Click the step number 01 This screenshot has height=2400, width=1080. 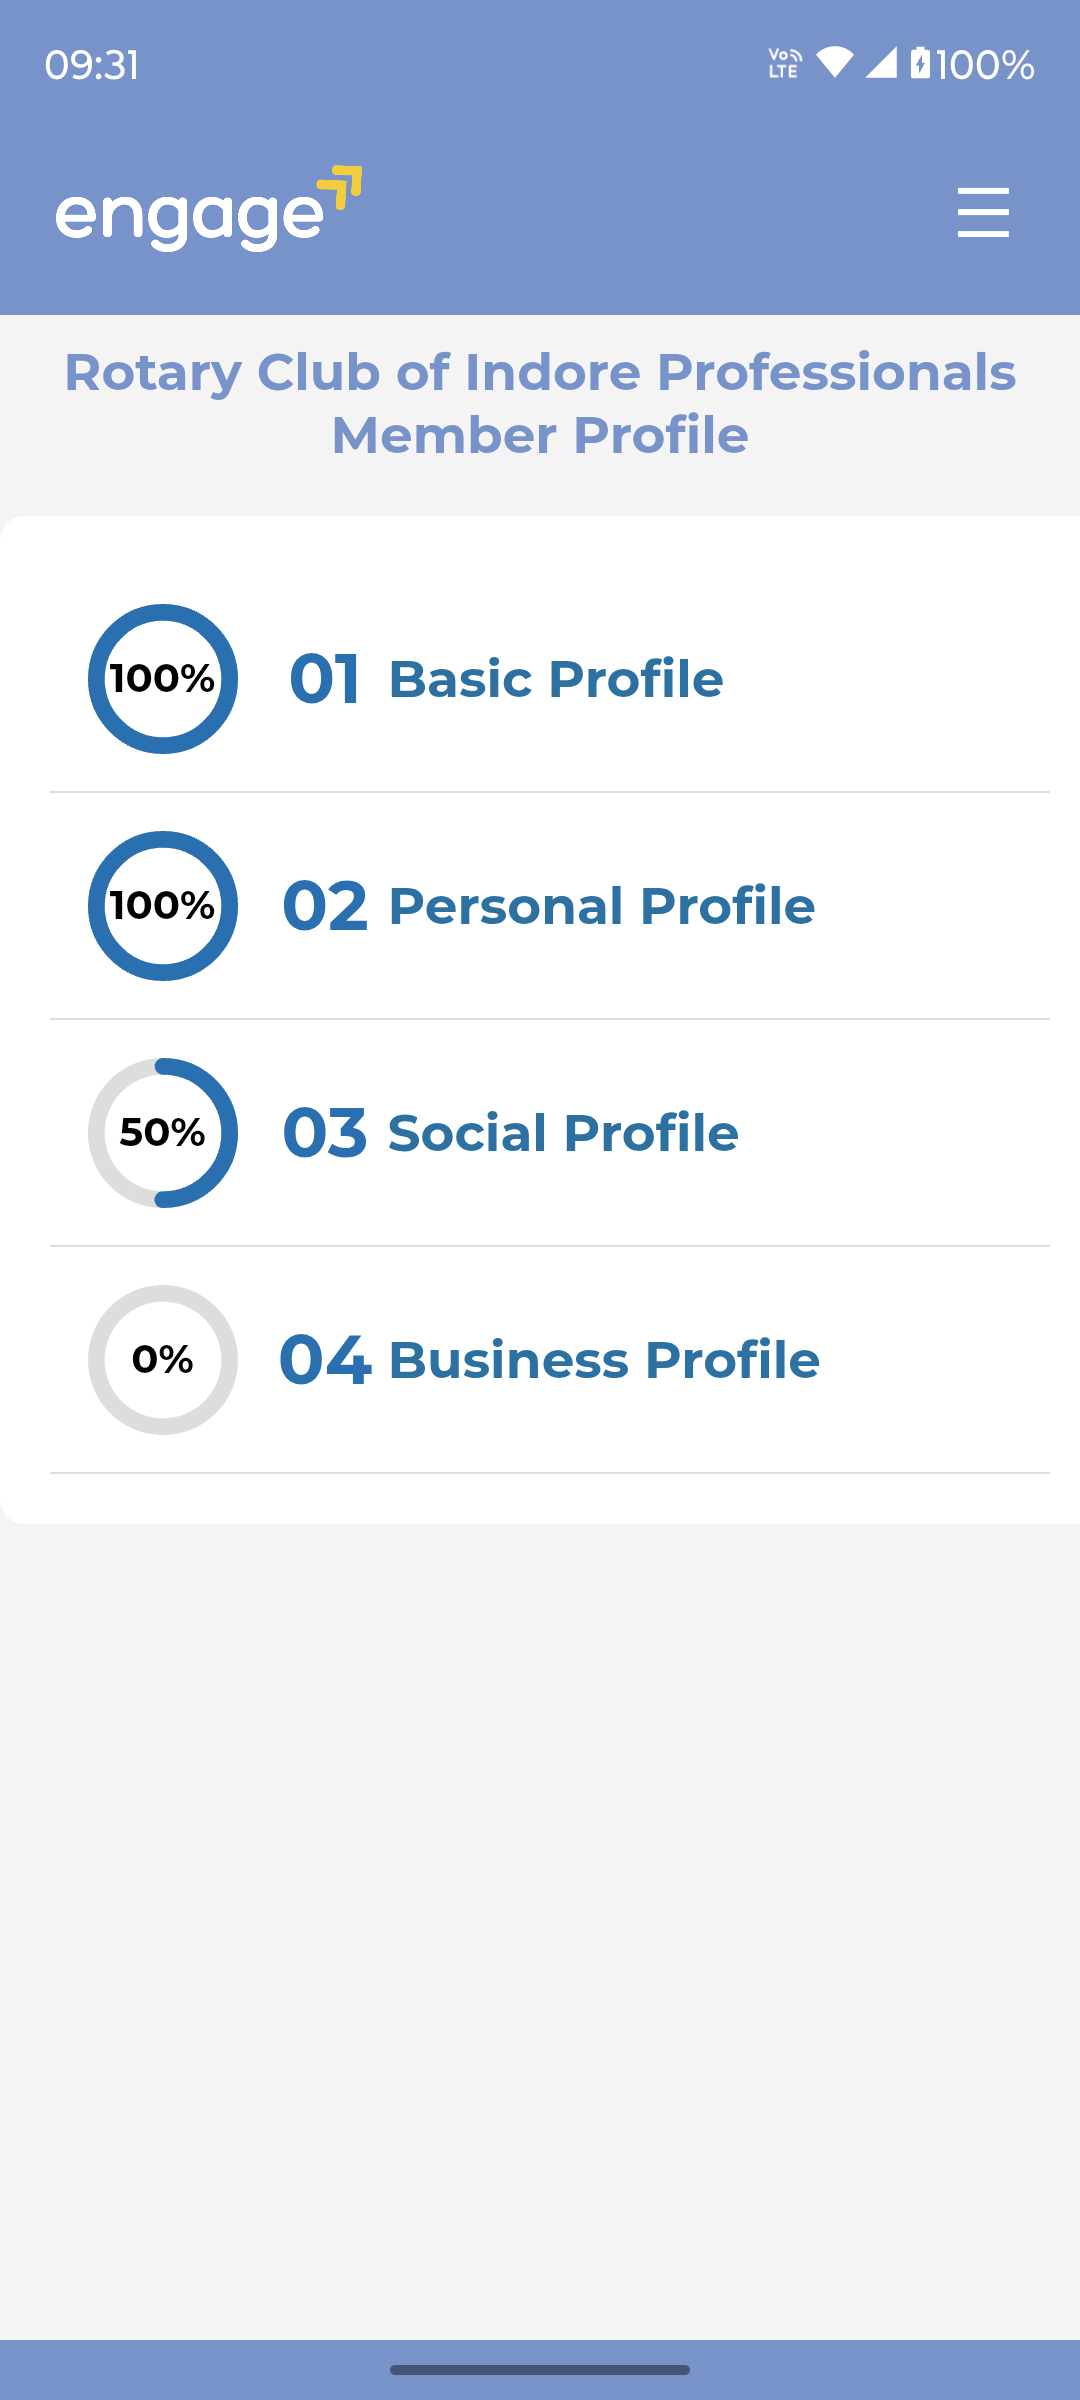click(x=325, y=679)
